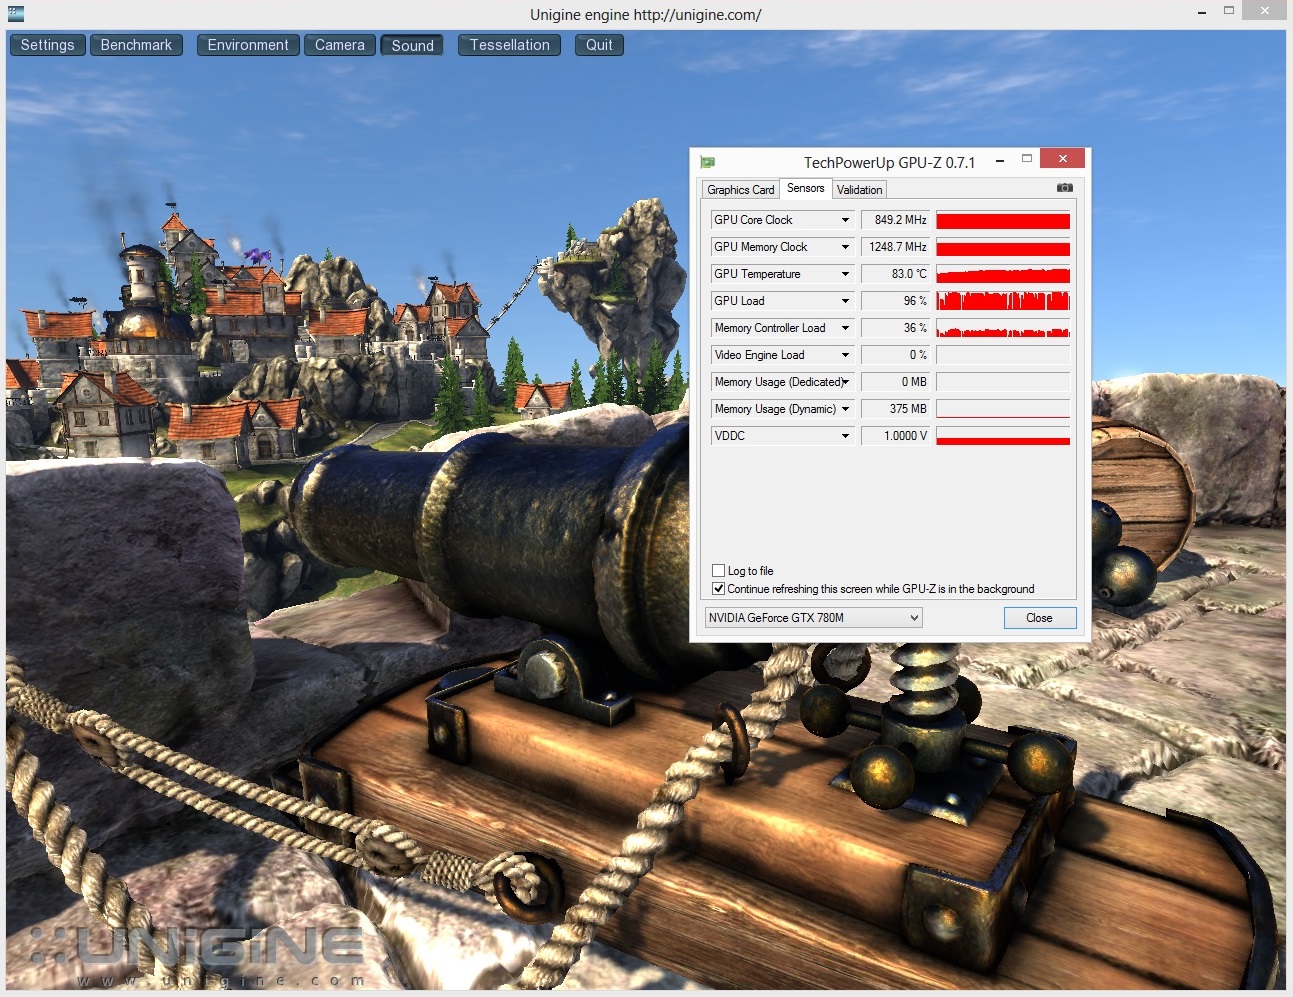The width and height of the screenshot is (1294, 997).
Task: Click the 36 % memory controller value
Action: 896,328
